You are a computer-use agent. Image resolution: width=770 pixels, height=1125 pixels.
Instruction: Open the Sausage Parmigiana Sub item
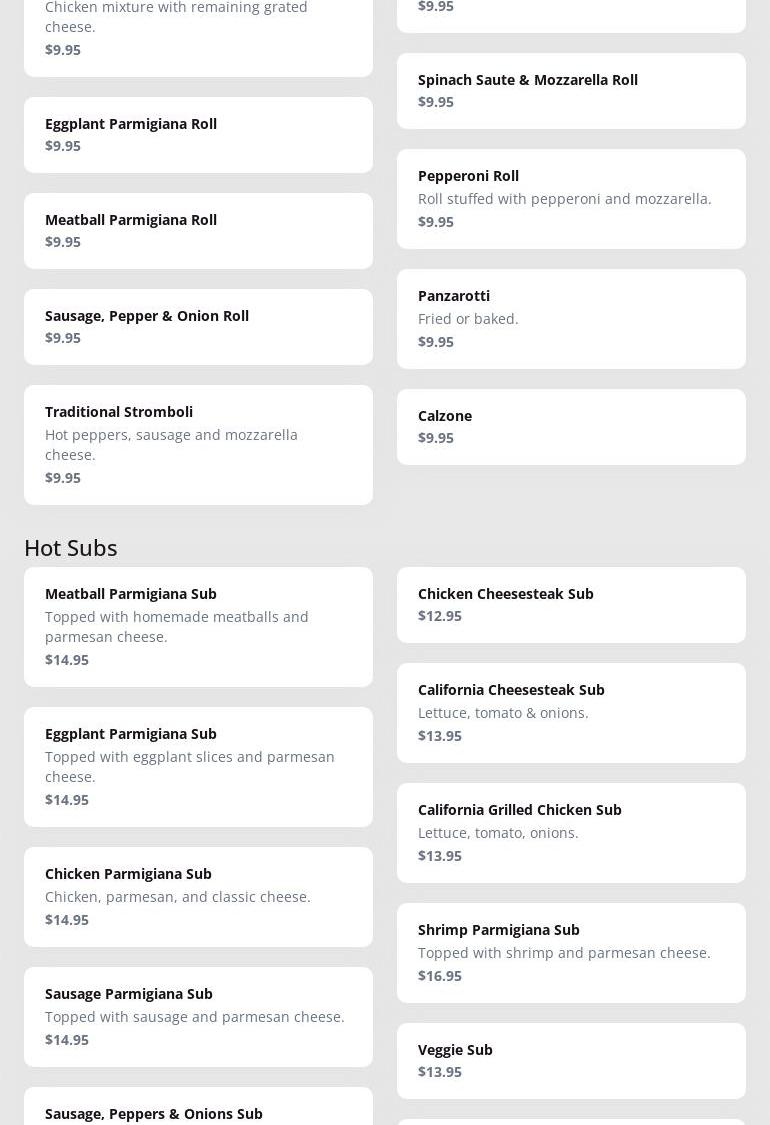198,1016
